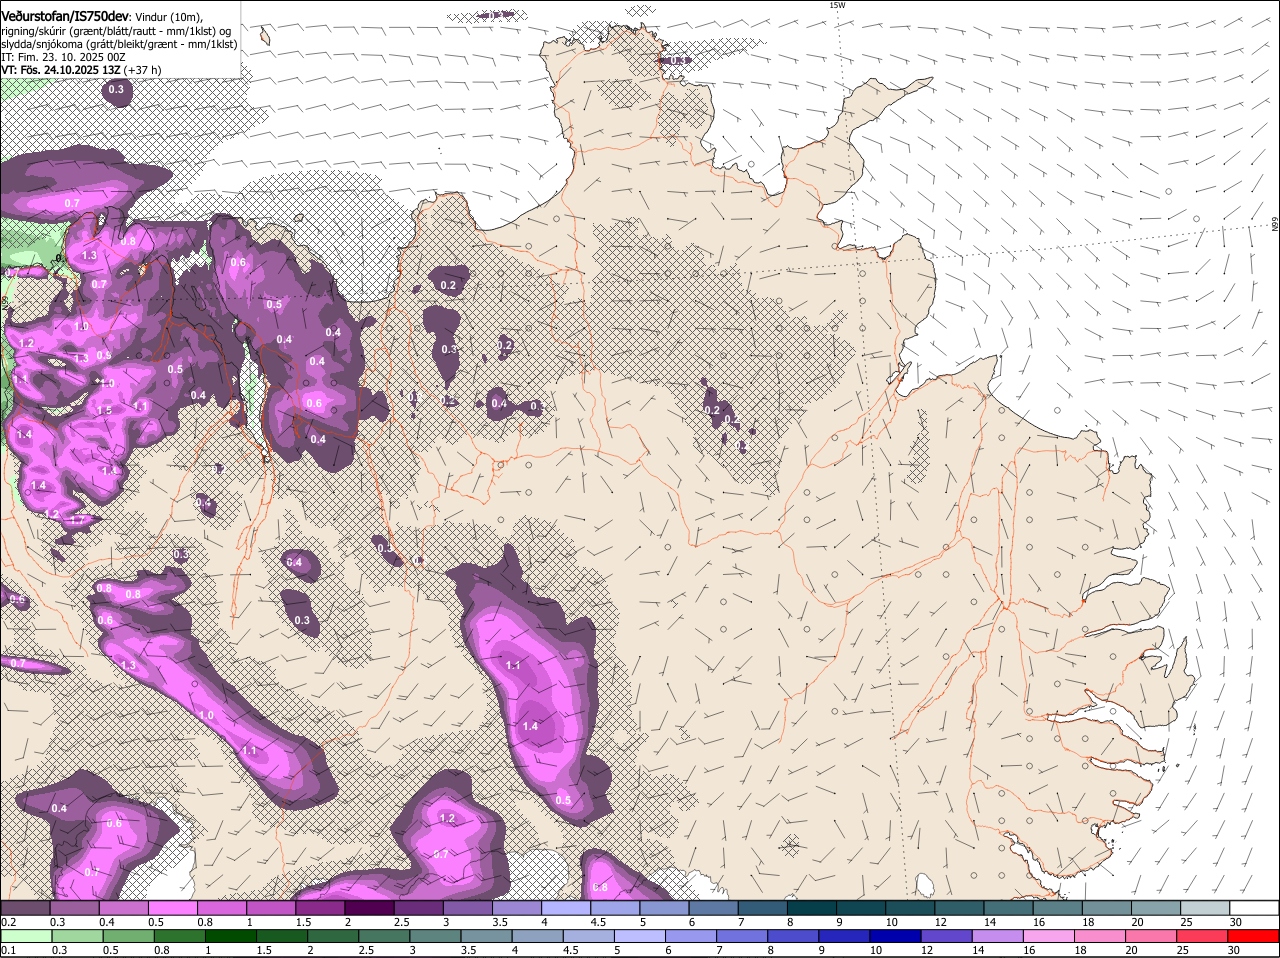Pick the lower scale swatch starting at 3
The width and height of the screenshot is (1280, 958).
coord(435,937)
